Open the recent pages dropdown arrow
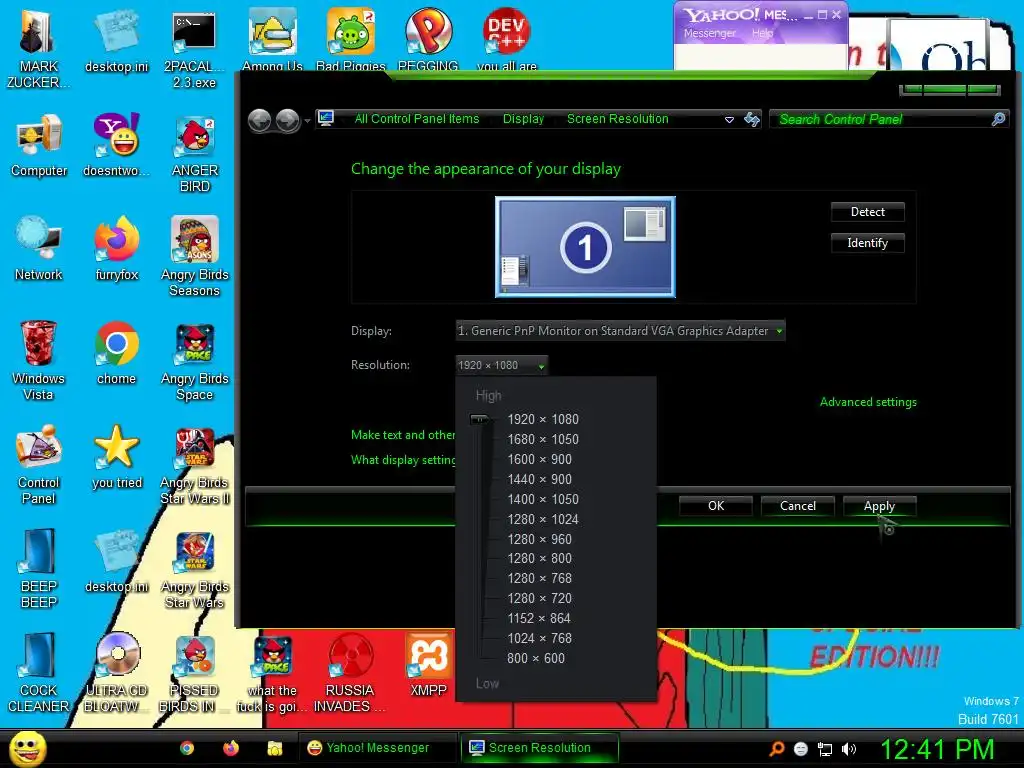This screenshot has width=1024, height=768. (307, 121)
